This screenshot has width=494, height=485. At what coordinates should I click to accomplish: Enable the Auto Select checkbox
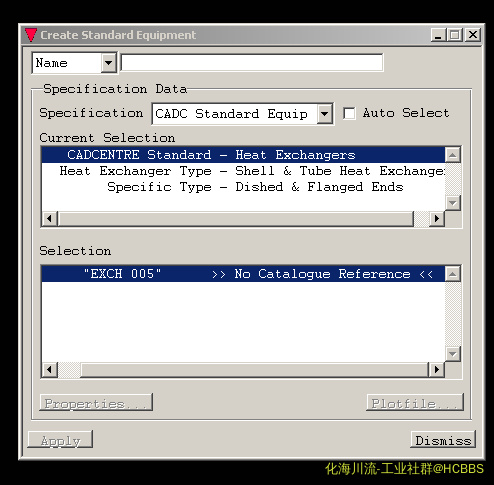click(x=349, y=113)
